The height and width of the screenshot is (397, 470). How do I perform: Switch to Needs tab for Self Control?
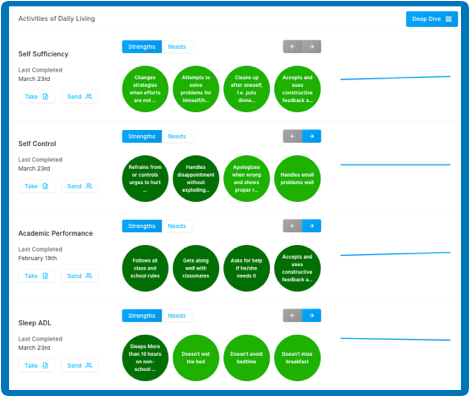177,136
